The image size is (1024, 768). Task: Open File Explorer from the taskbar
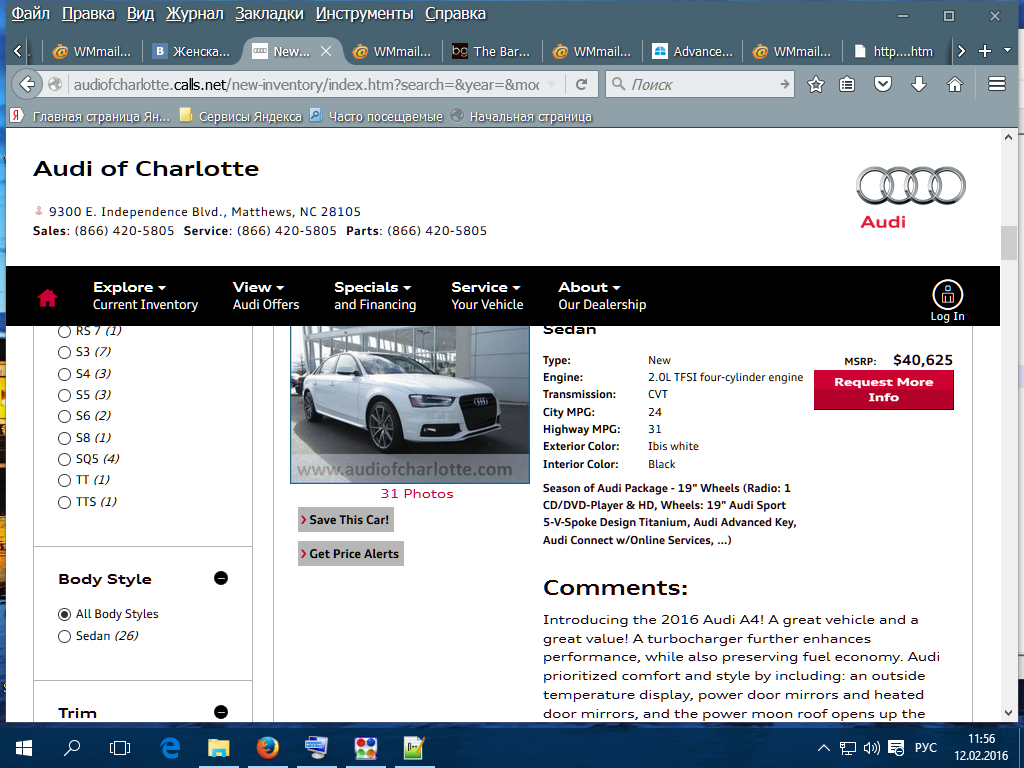tap(219, 748)
